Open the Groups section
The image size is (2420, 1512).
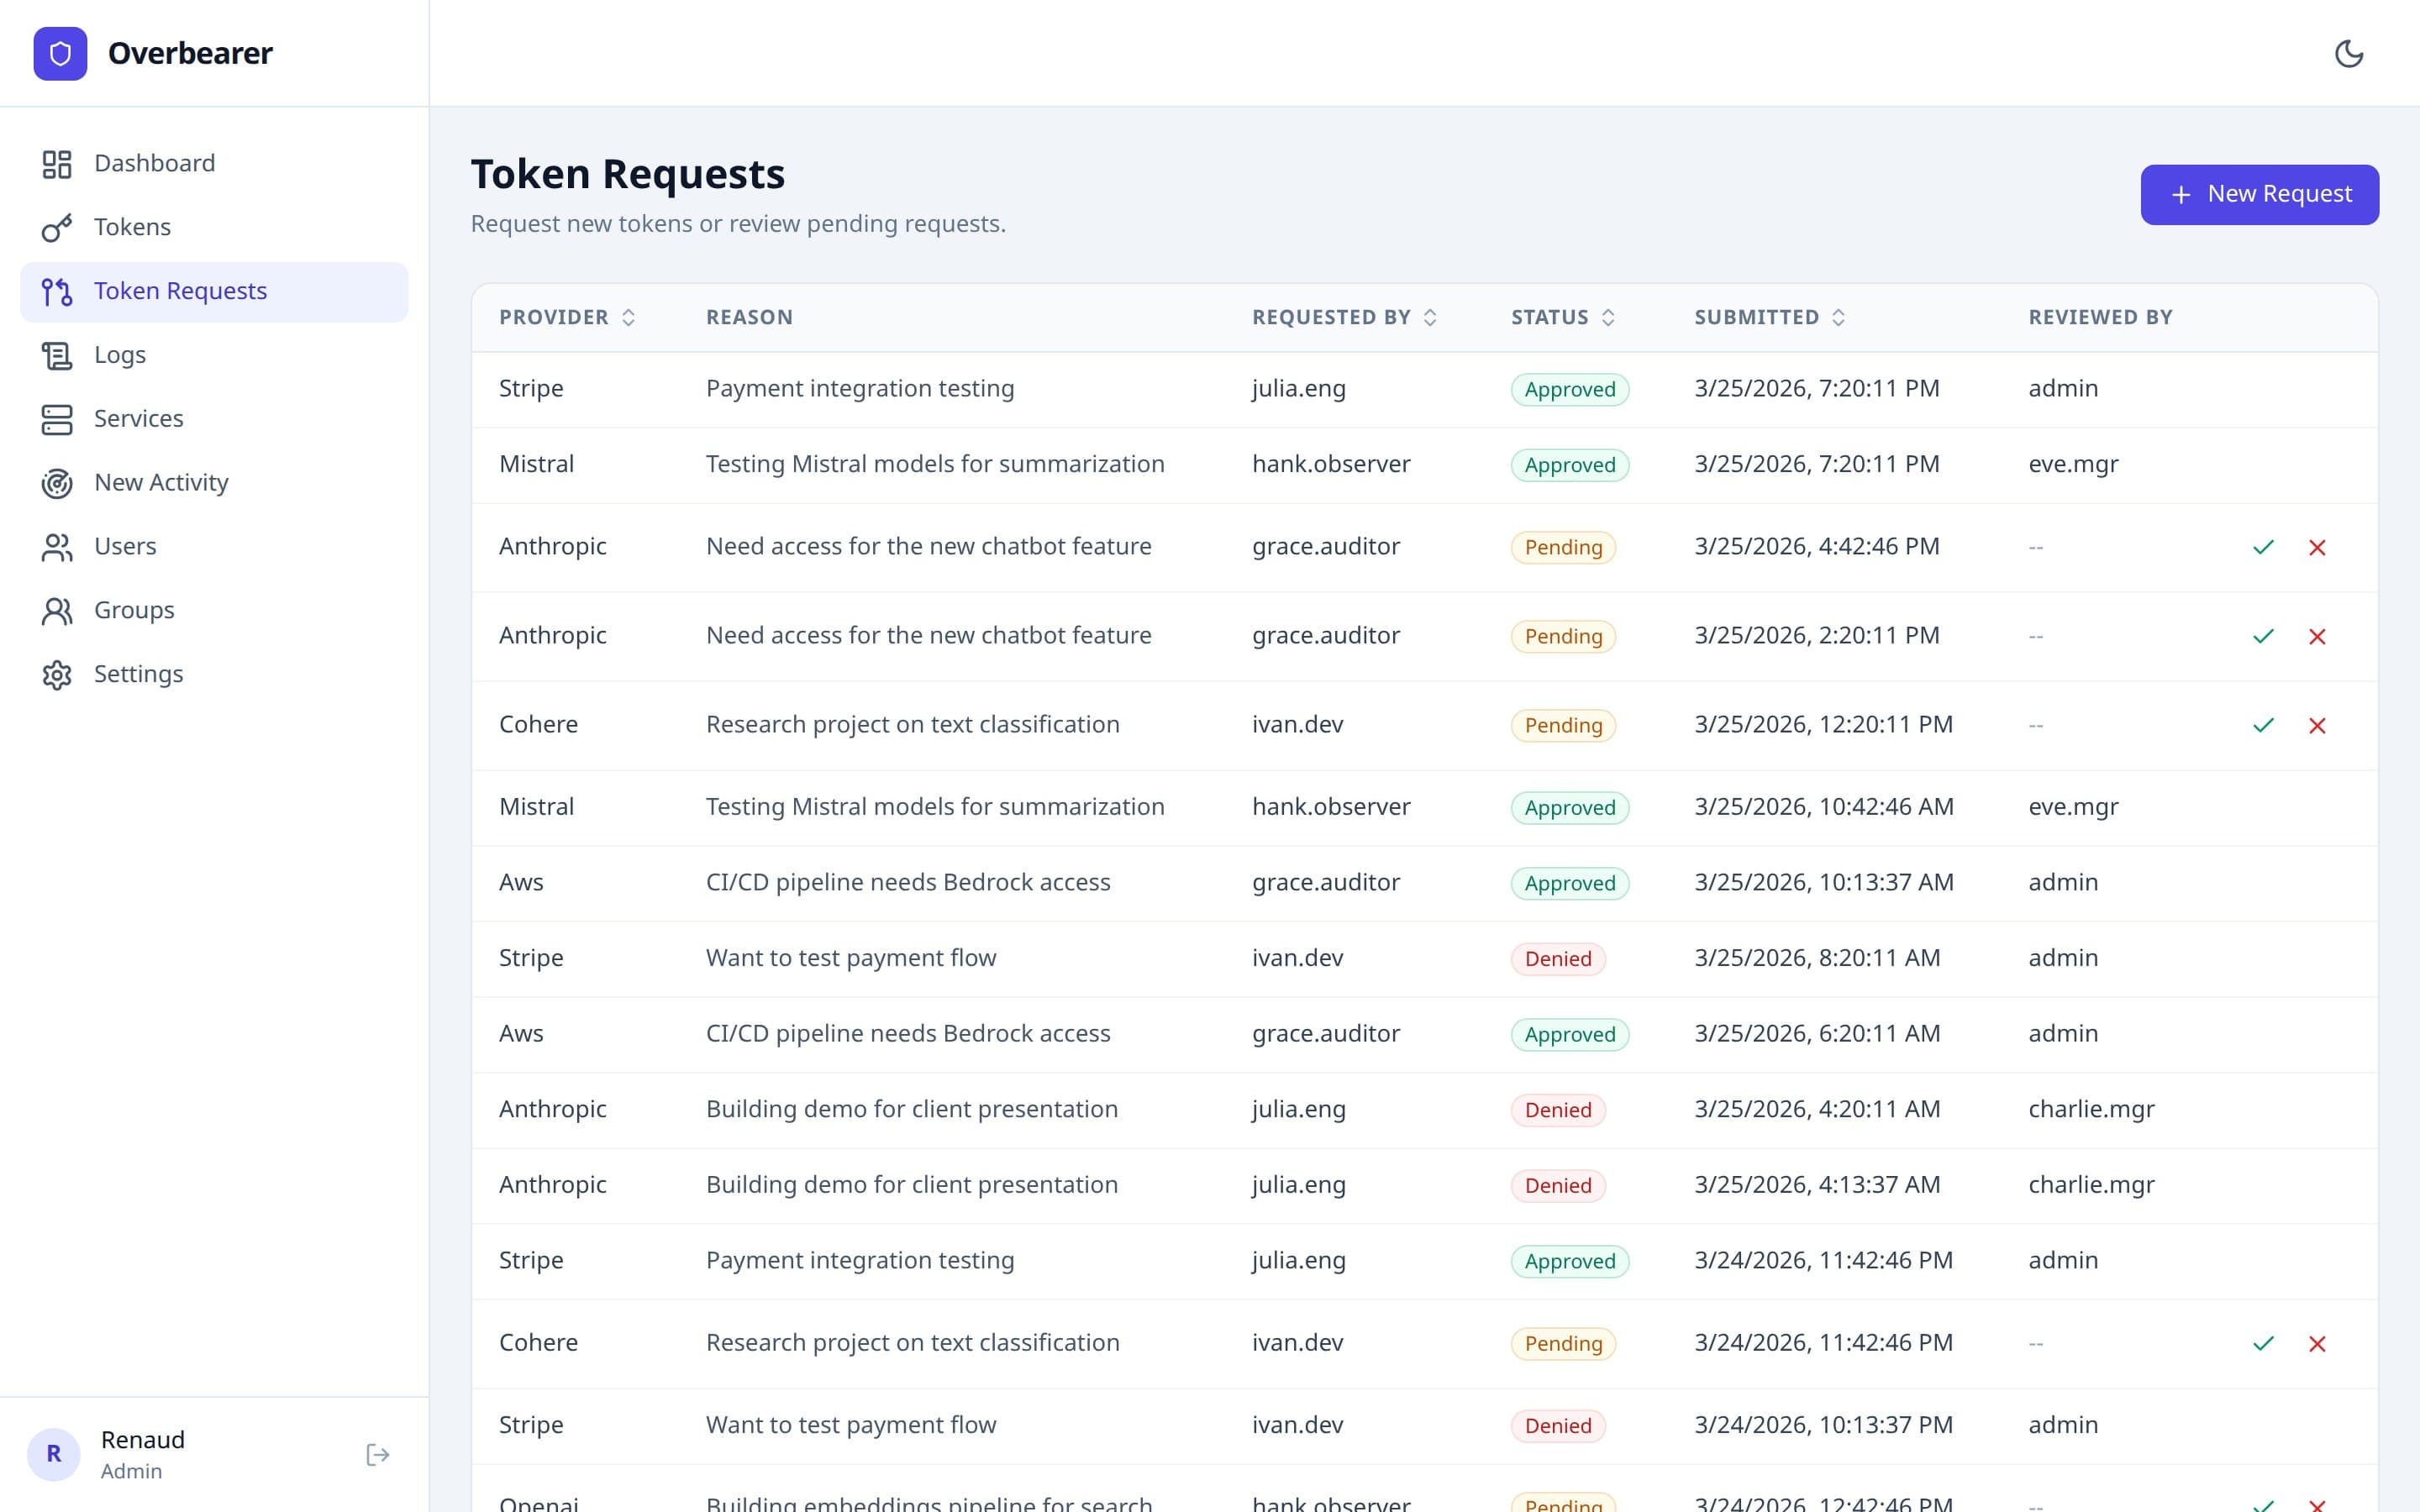pyautogui.click(x=133, y=610)
